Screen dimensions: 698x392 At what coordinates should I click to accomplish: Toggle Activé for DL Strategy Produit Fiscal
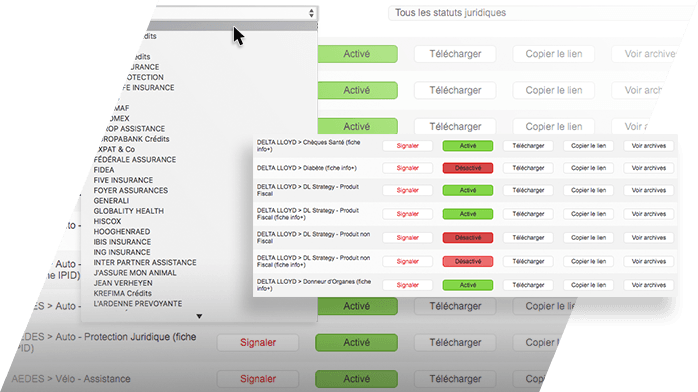click(467, 190)
